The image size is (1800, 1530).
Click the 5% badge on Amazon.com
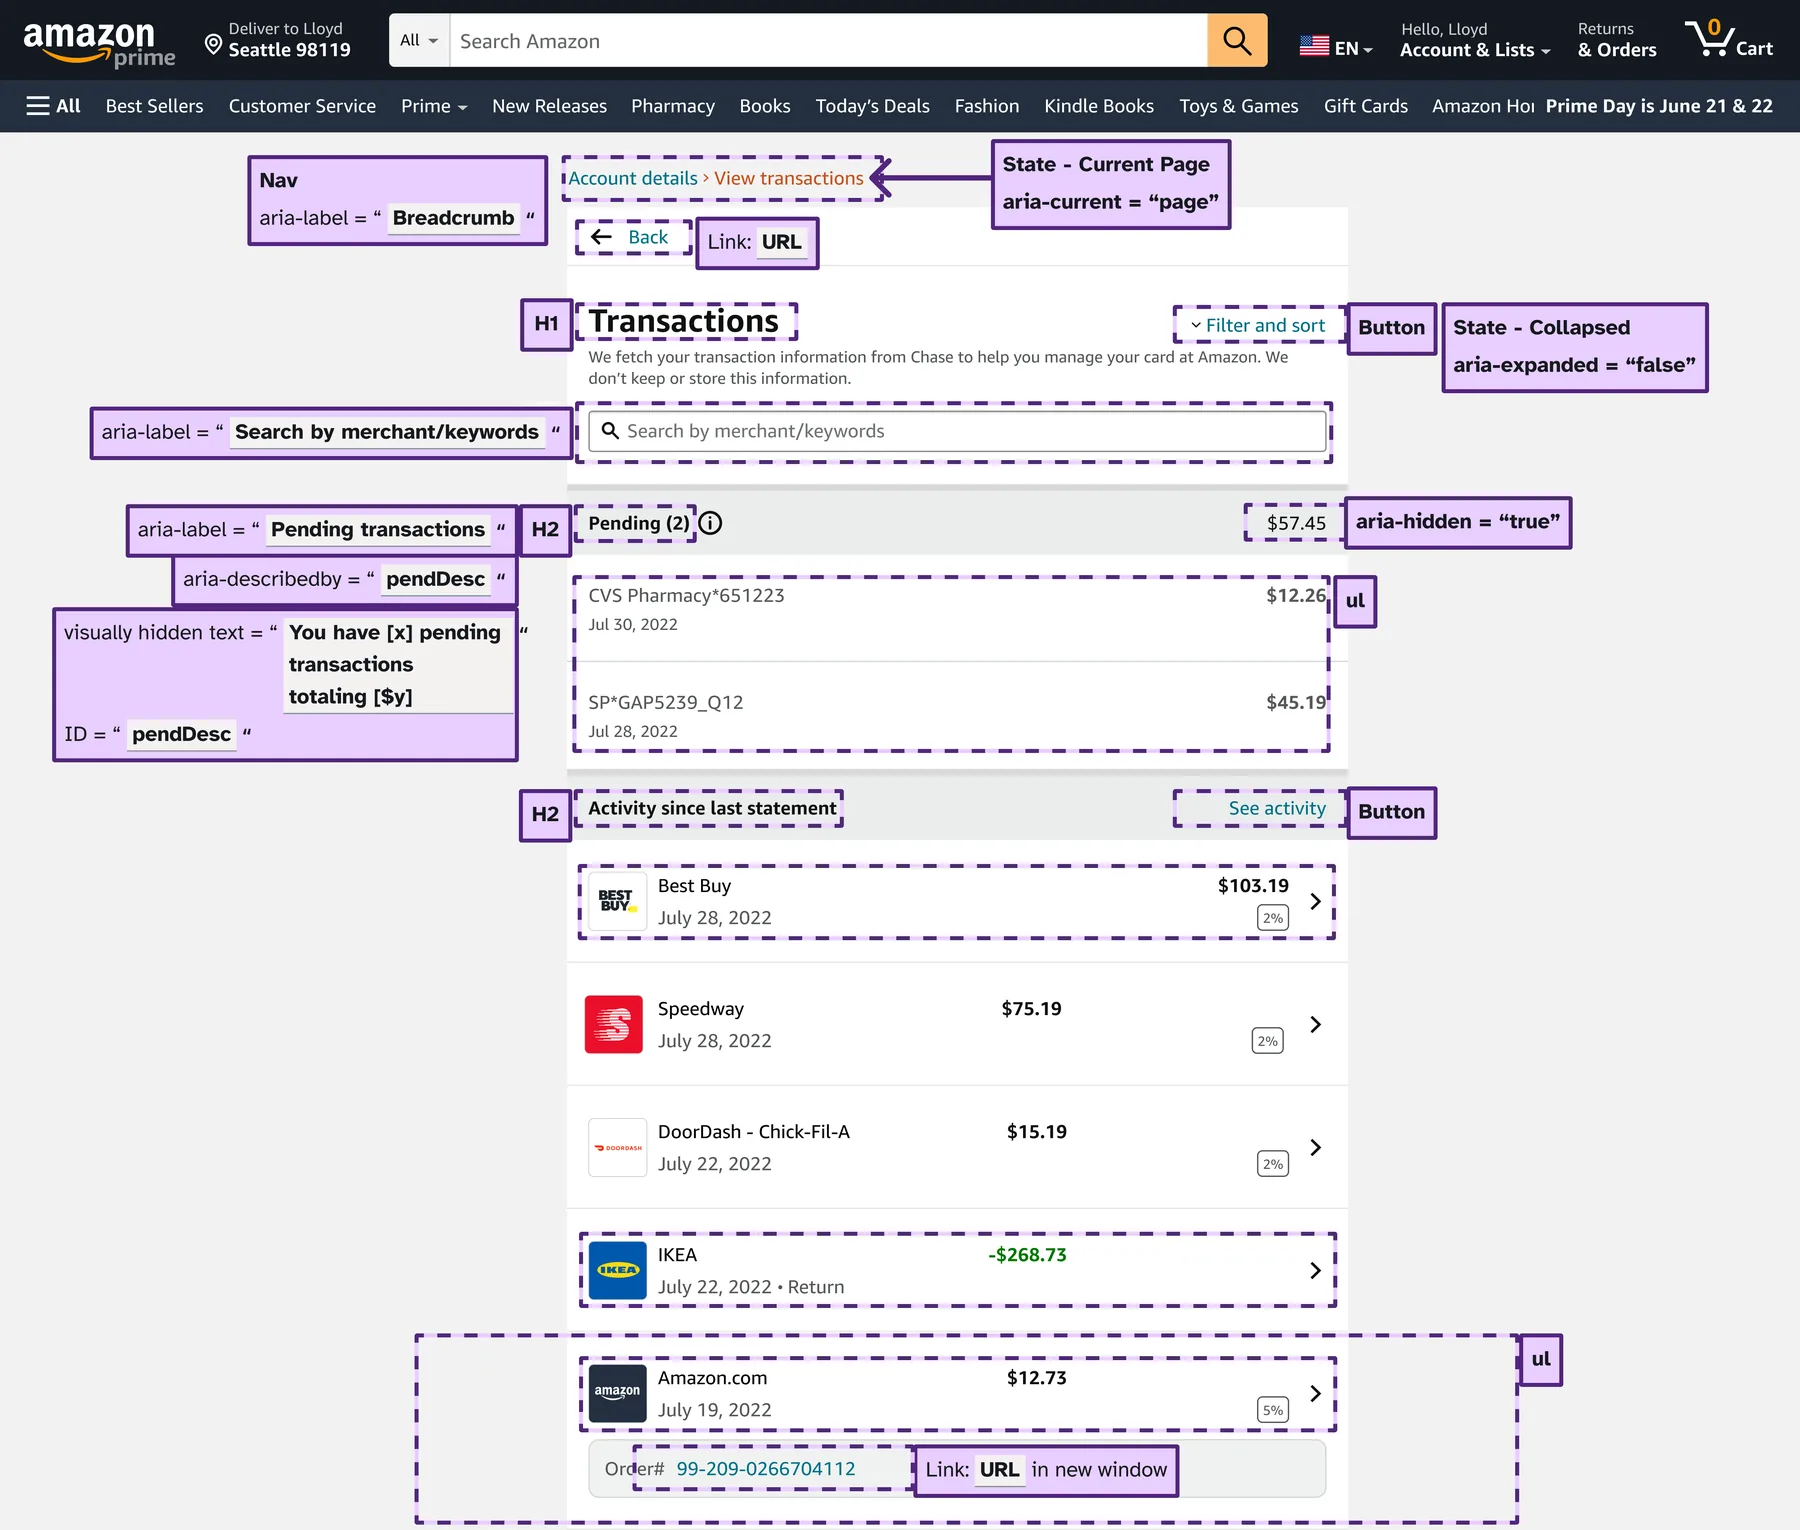tap(1272, 1410)
